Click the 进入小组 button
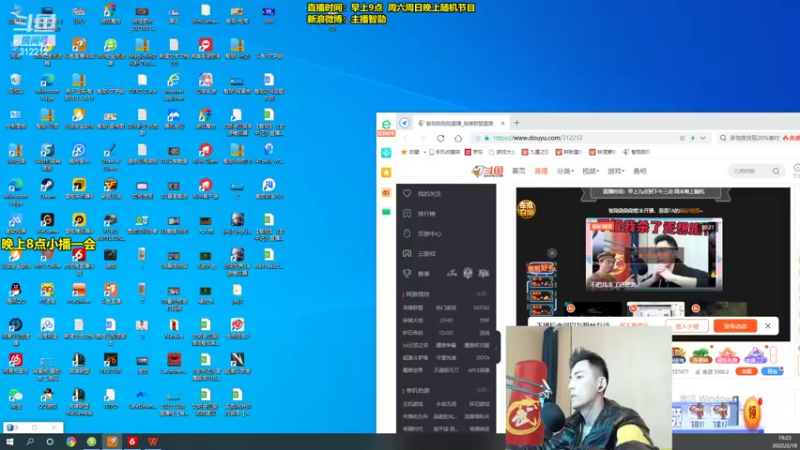This screenshot has height=450, width=800. click(687, 326)
